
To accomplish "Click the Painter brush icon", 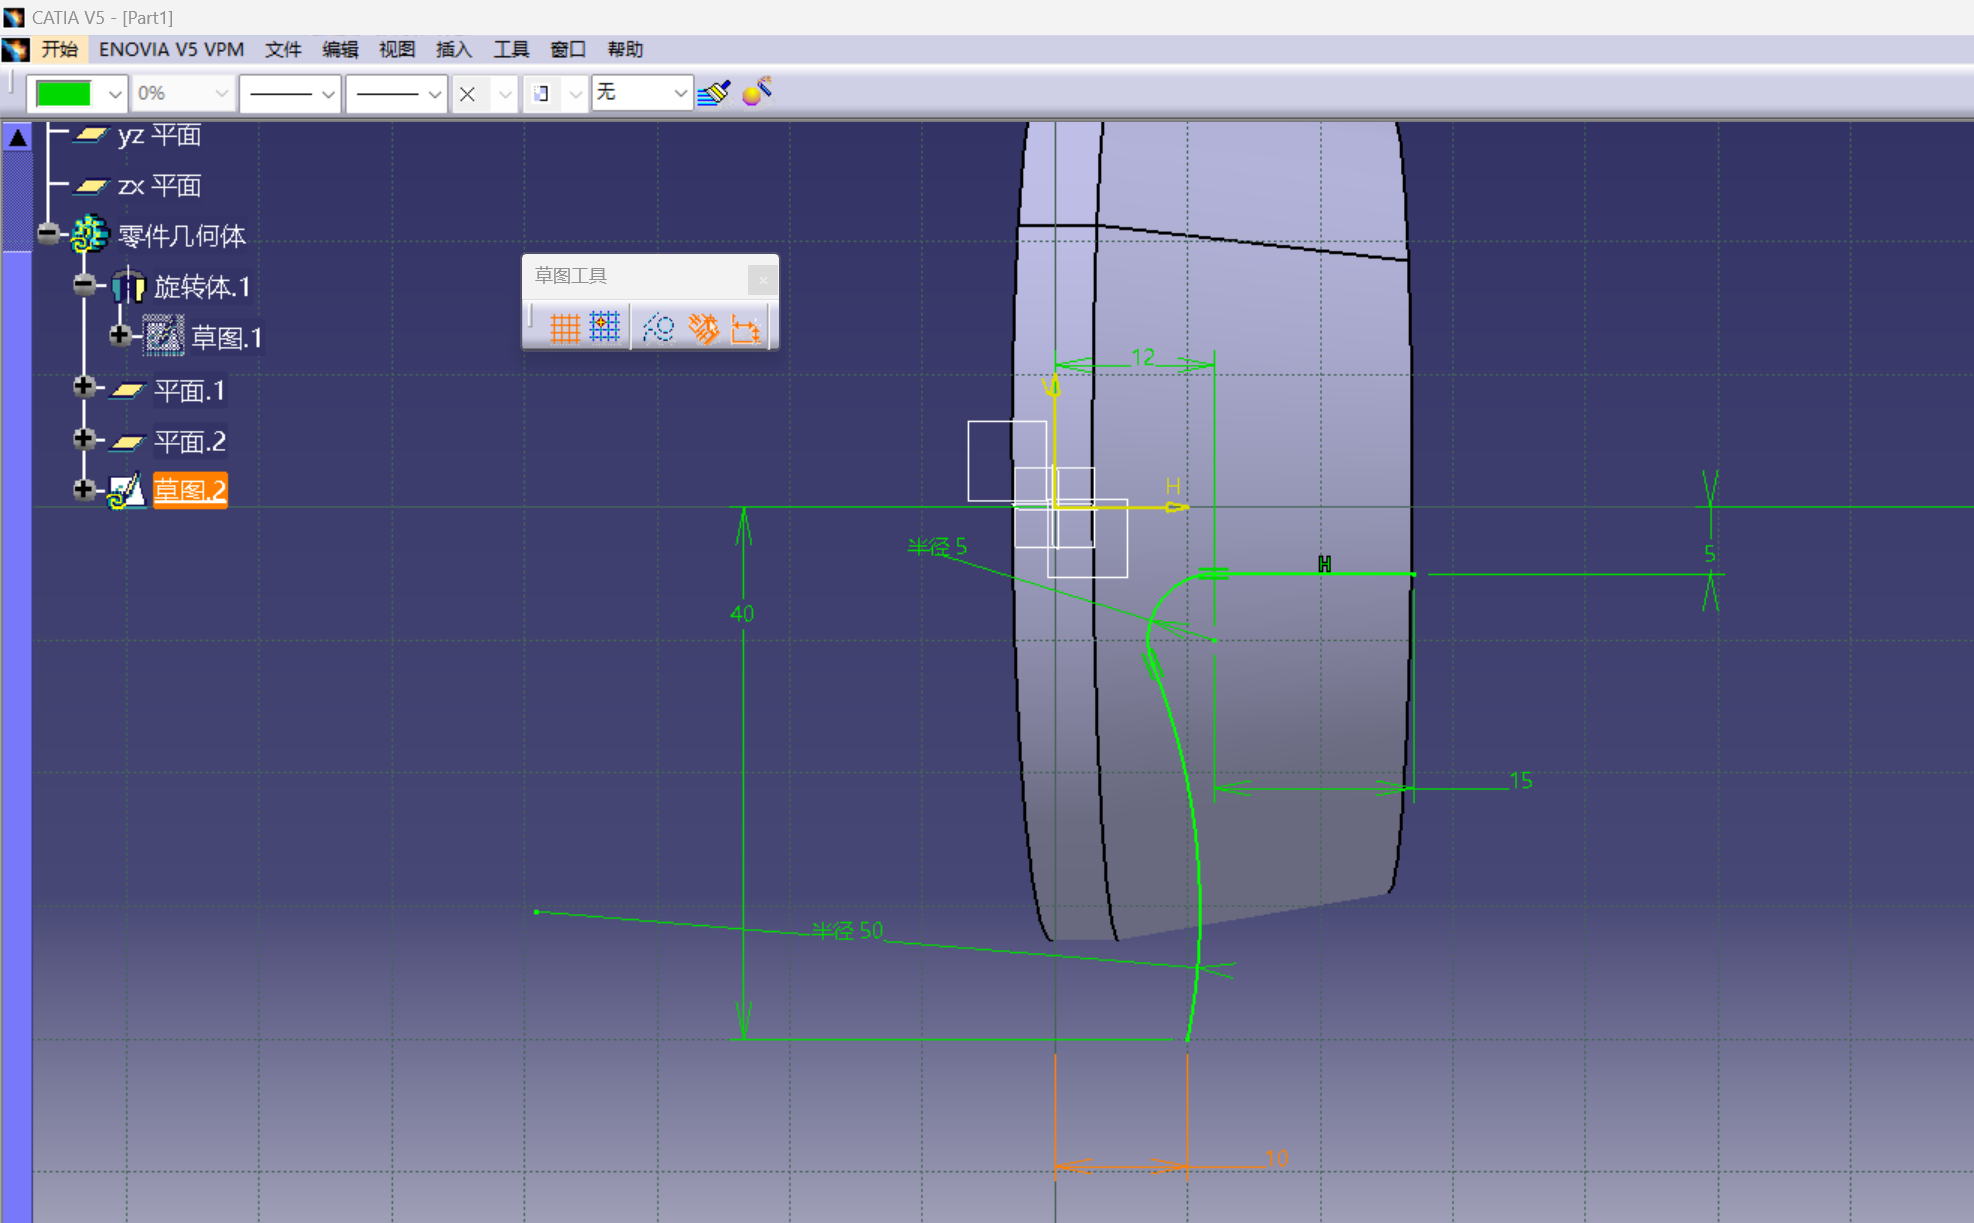I will click(x=714, y=93).
